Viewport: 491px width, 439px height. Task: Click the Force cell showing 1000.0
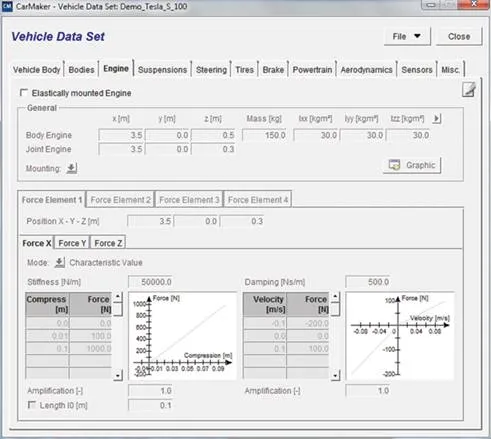(91, 348)
